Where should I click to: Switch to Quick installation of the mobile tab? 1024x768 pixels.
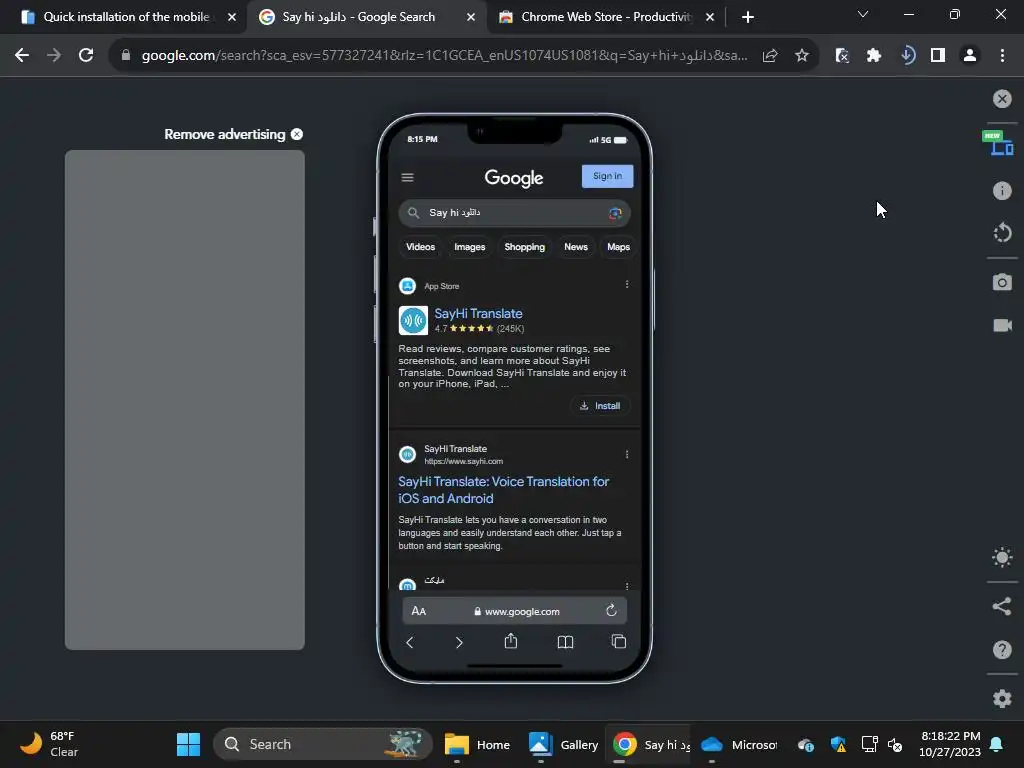point(124,17)
